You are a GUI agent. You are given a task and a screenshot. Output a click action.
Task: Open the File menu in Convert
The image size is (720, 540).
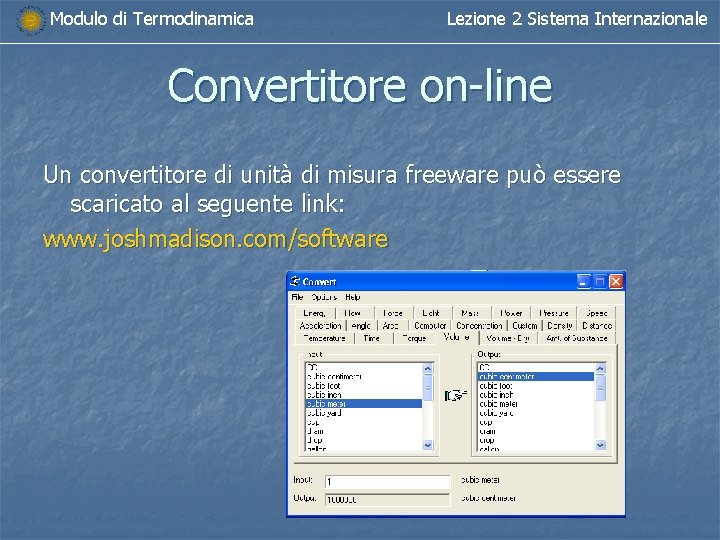point(297,297)
